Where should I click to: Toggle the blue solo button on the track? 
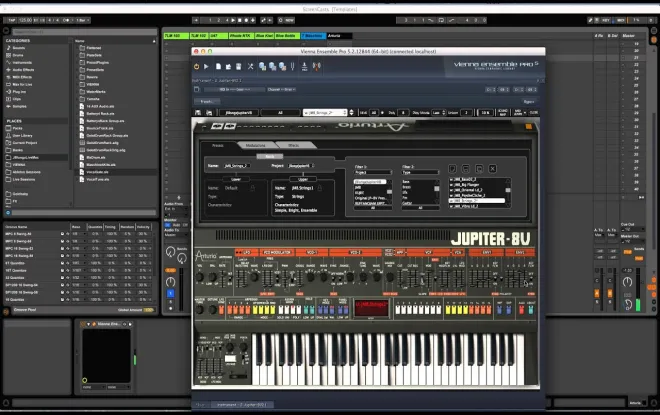click(170, 293)
